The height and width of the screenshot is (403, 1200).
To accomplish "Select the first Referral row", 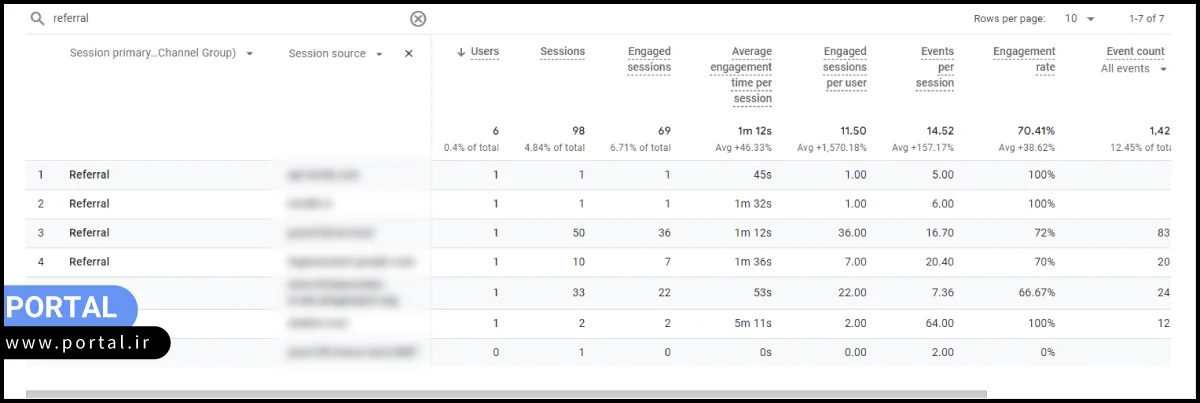I will click(89, 175).
